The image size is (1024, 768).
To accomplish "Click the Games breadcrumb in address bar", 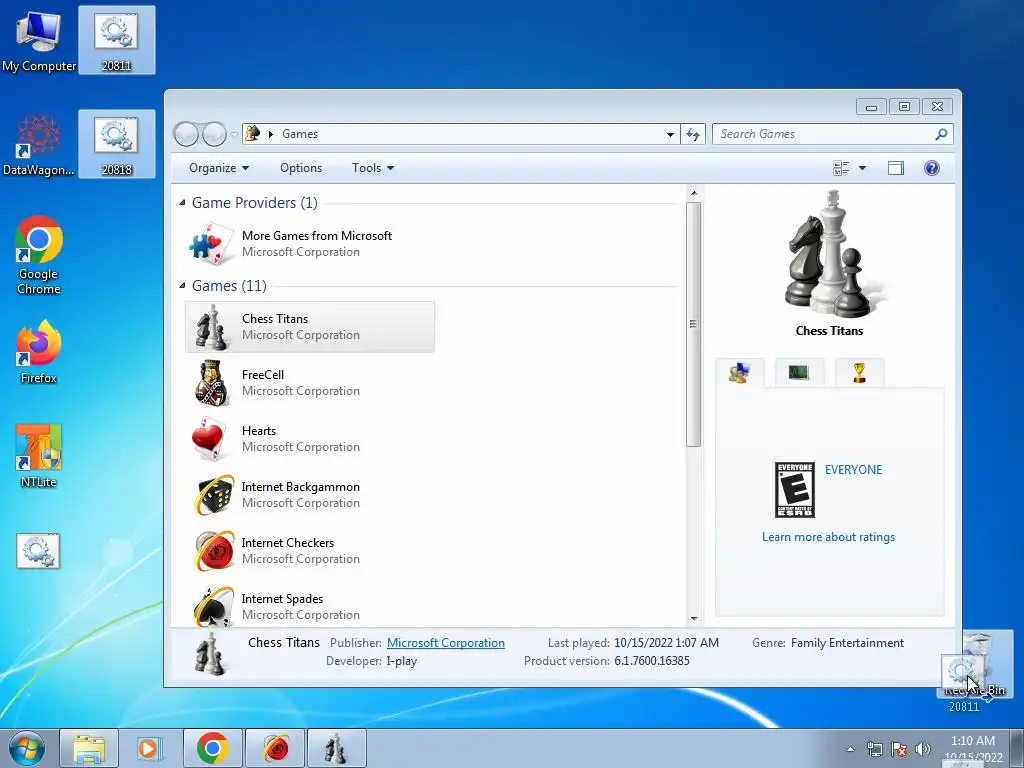I will (x=300, y=134).
